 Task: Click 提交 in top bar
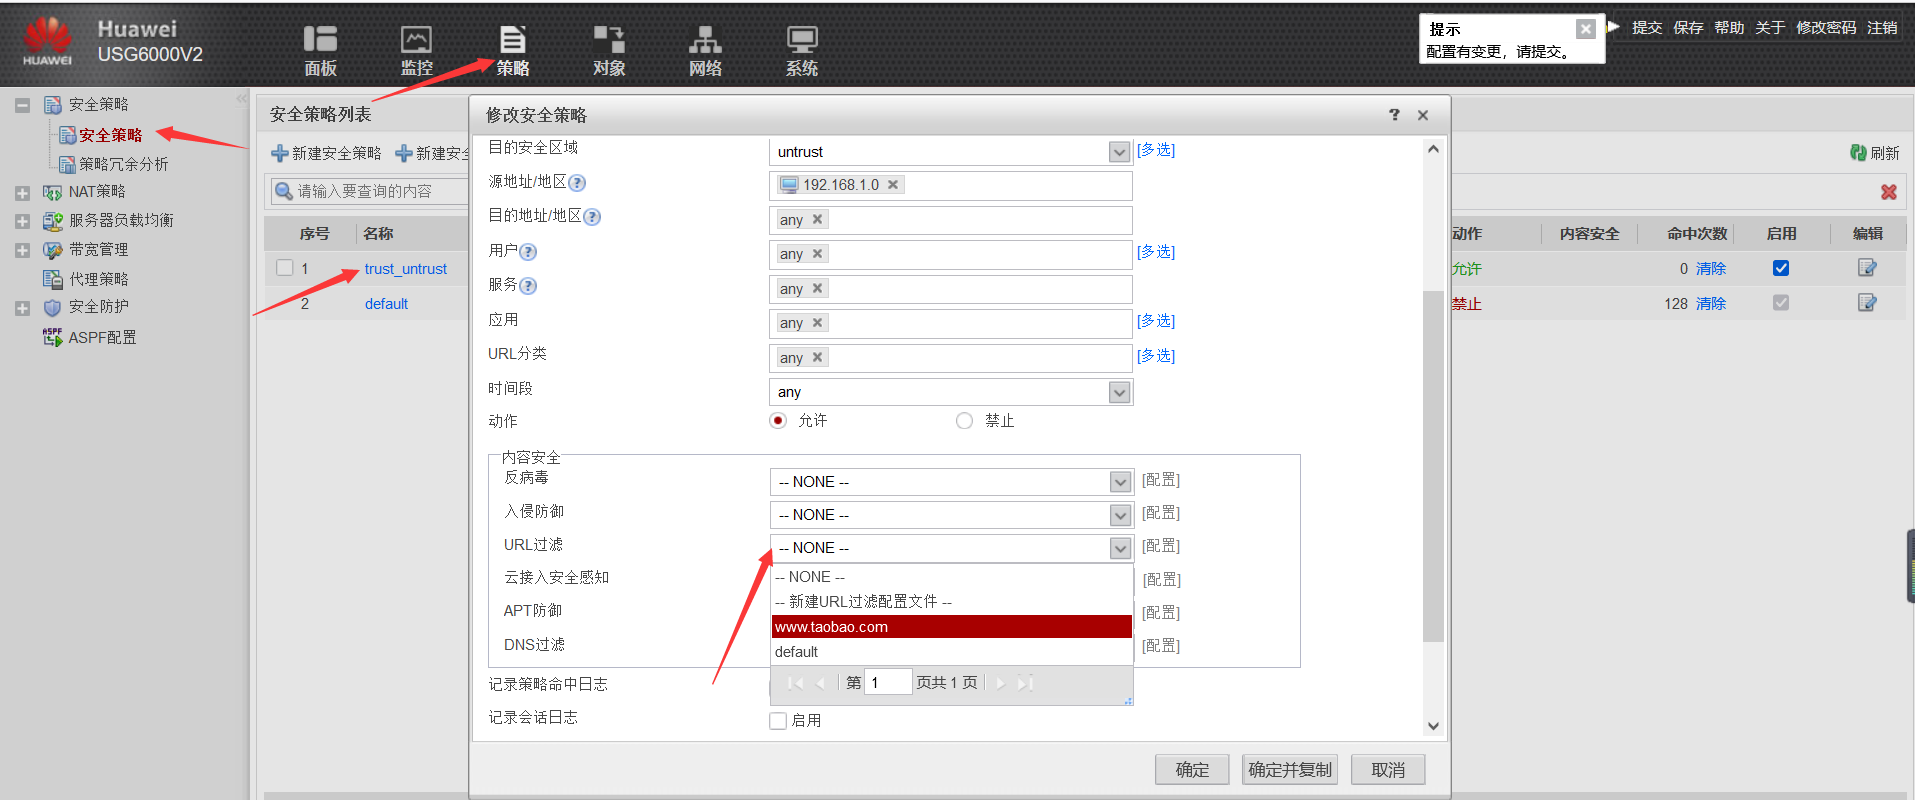1647,28
